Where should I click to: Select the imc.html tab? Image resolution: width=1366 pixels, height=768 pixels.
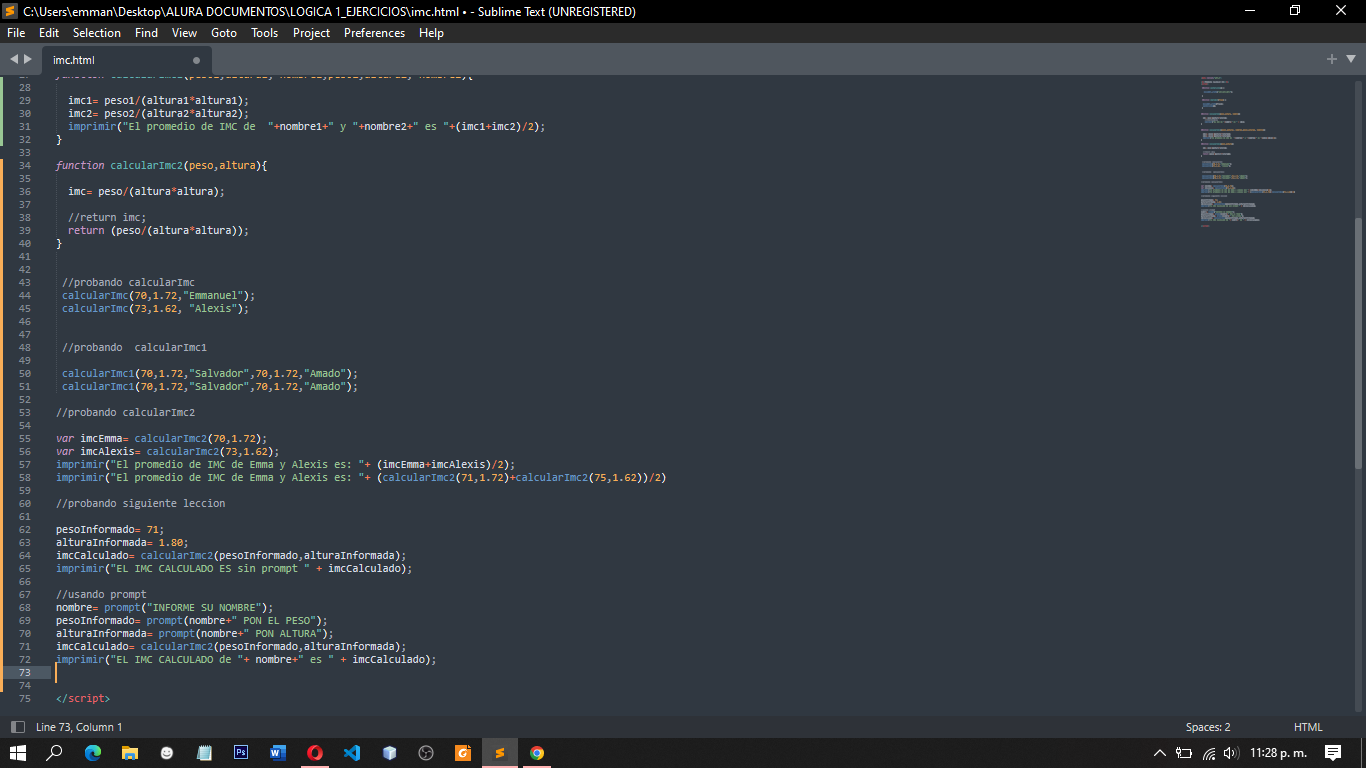[125, 60]
